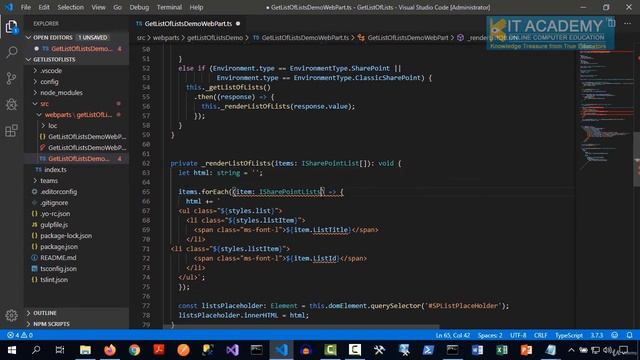Expand the node_modules folder
The height and width of the screenshot is (360, 640).
click(61, 93)
